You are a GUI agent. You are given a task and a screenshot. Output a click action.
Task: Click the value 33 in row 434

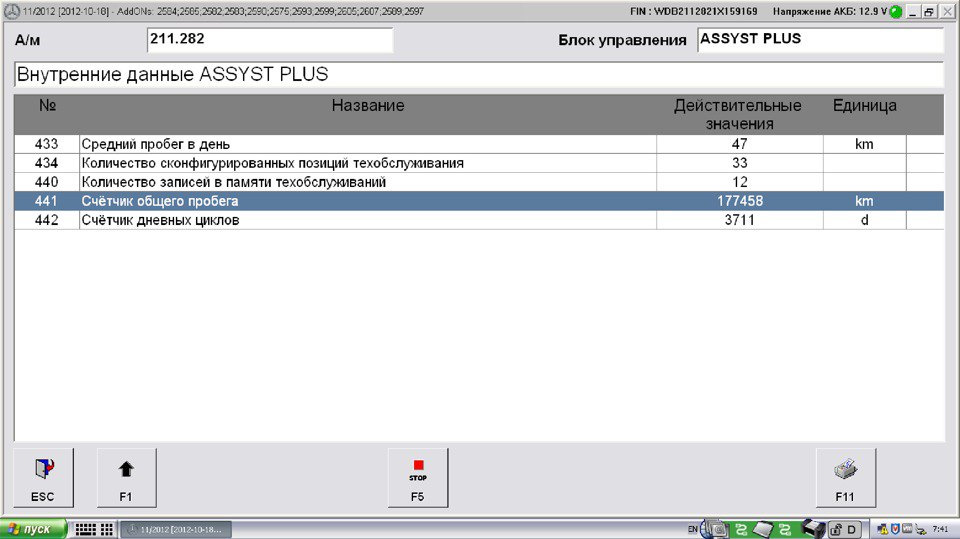pyautogui.click(x=740, y=163)
